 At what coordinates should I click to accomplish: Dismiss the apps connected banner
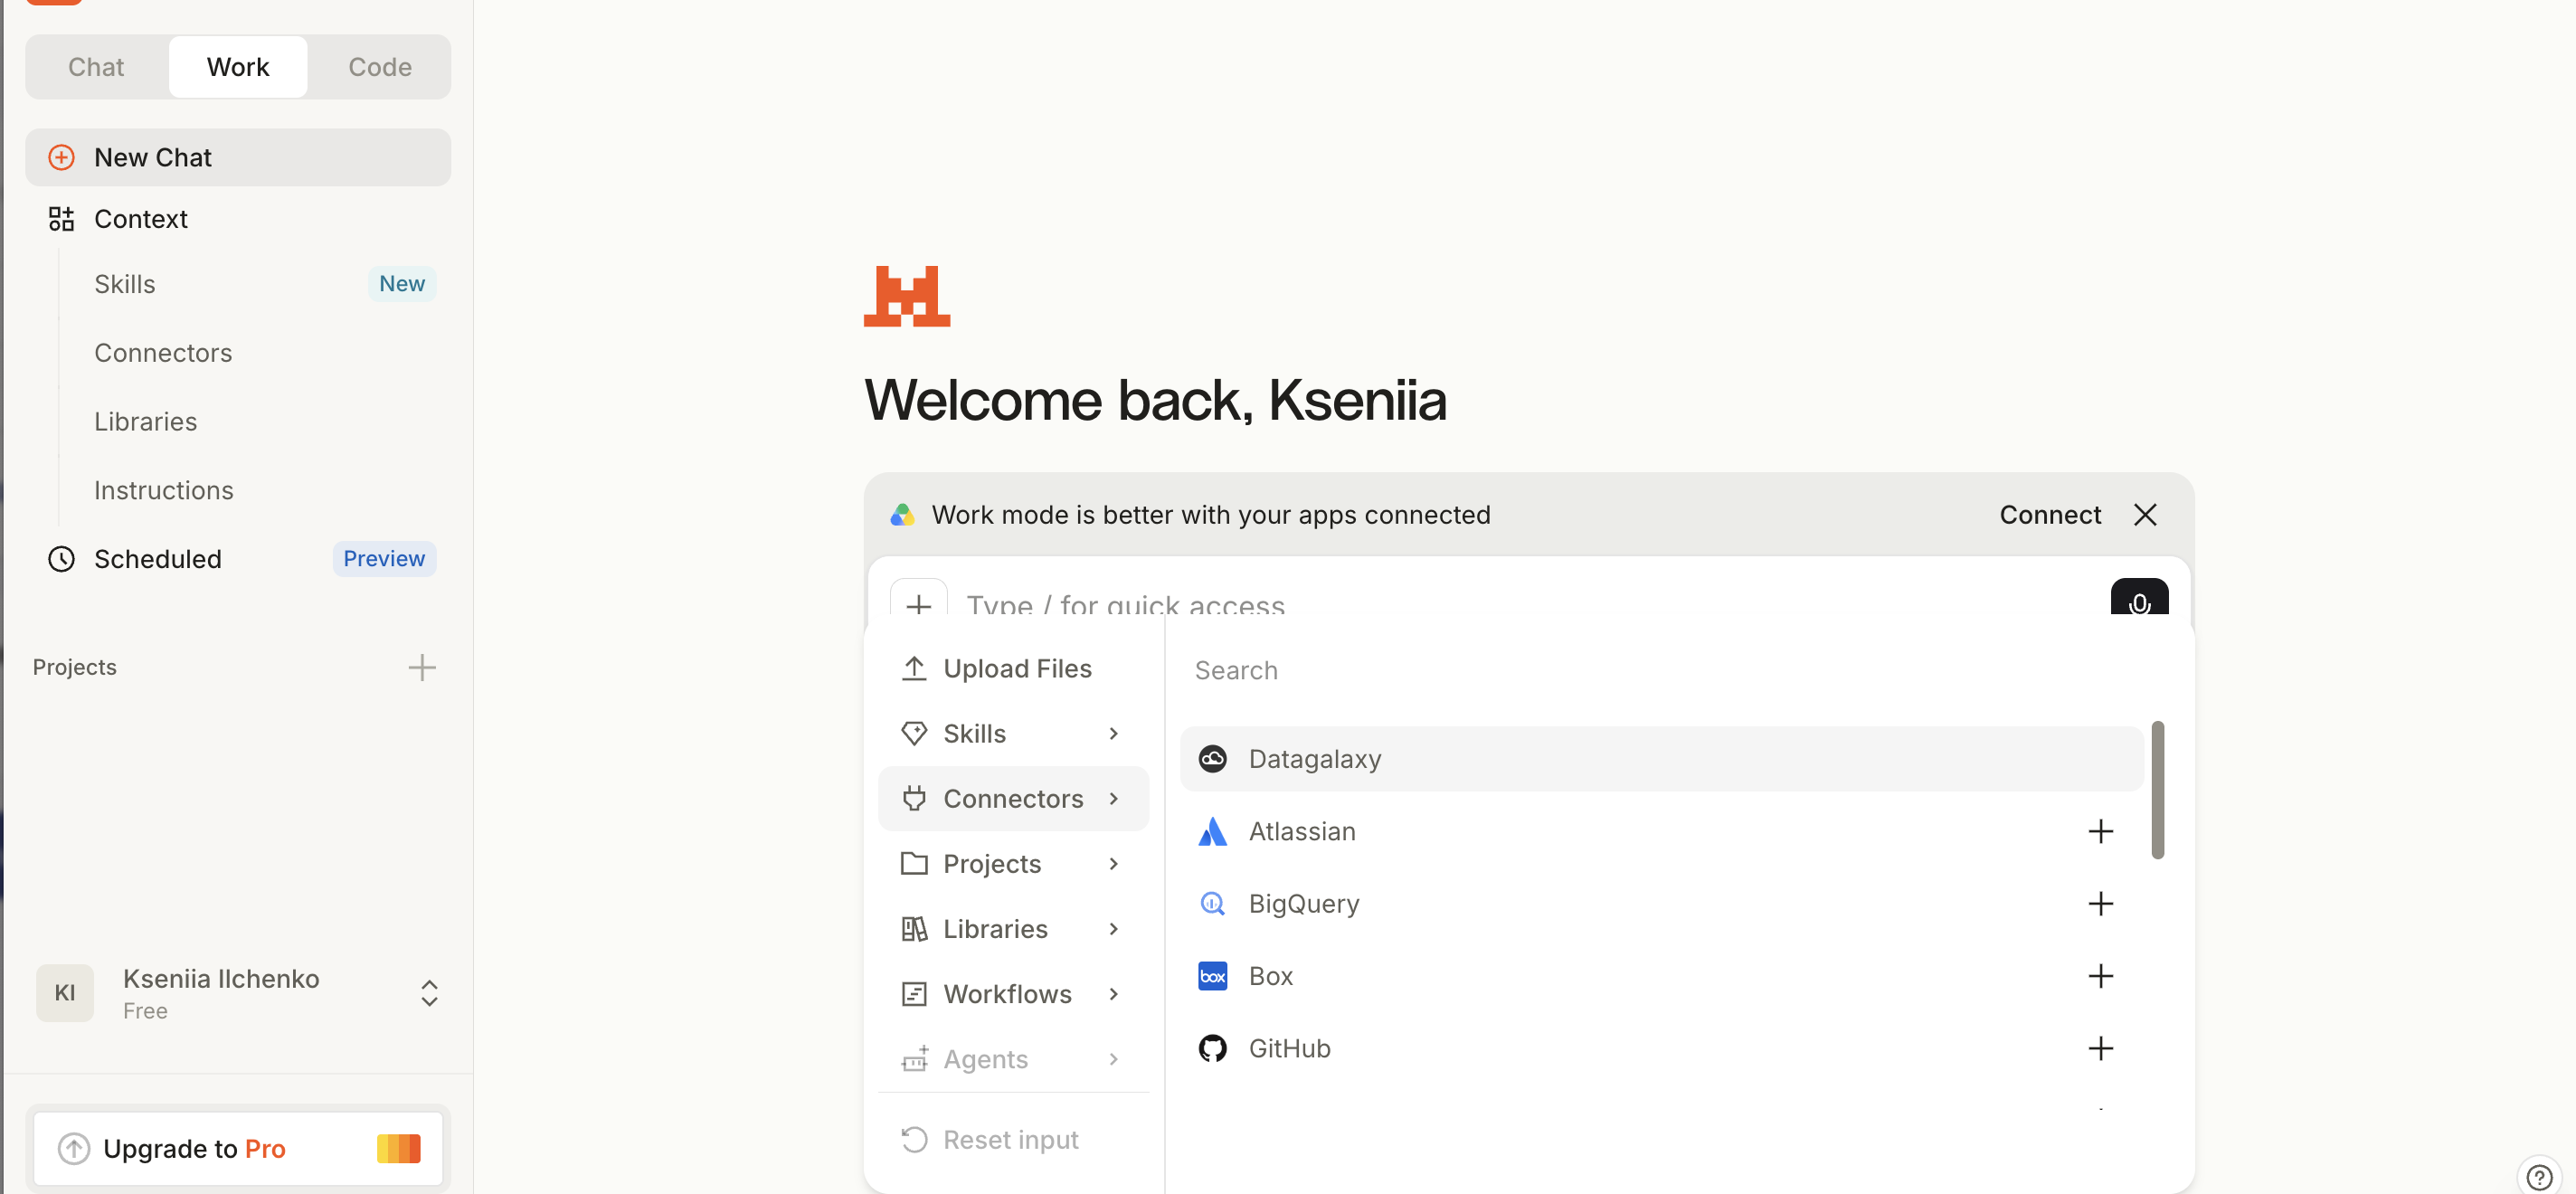coord(2145,515)
